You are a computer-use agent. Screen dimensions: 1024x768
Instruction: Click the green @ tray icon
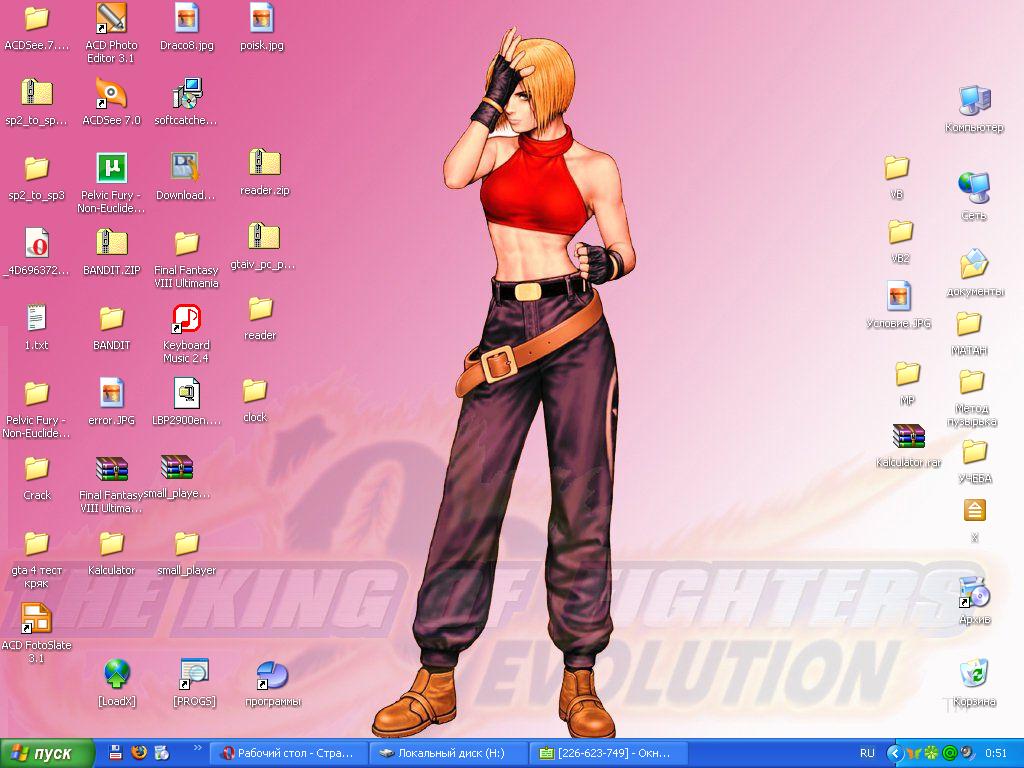pyautogui.click(x=950, y=754)
